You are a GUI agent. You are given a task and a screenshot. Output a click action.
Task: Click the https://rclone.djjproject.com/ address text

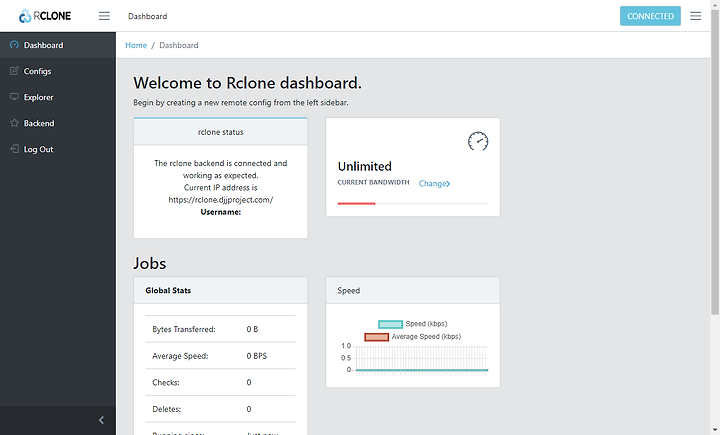(x=220, y=200)
